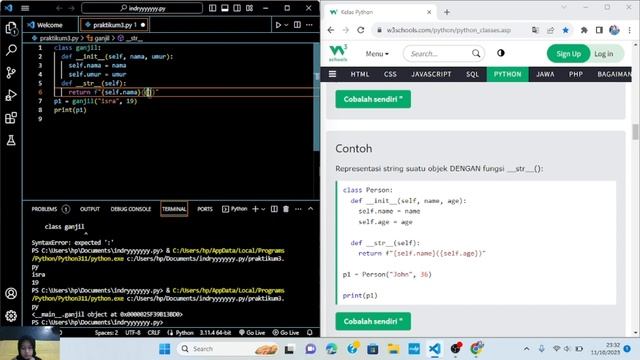Image resolution: width=640 pixels, height=360 pixels.
Task: Go back in the Chrome browser
Action: (331, 30)
